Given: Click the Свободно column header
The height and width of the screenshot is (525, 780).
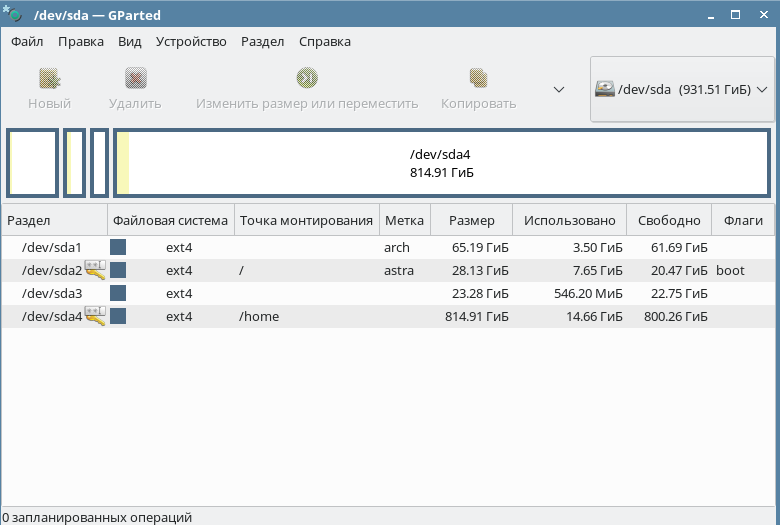Looking at the screenshot, I should pyautogui.click(x=669, y=220).
